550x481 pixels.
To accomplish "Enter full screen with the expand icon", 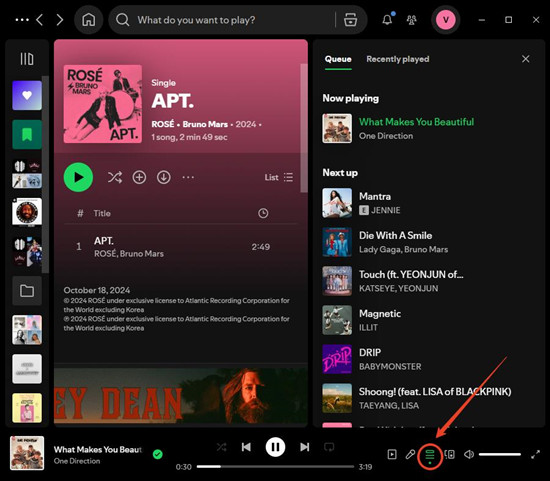I will coord(535,455).
